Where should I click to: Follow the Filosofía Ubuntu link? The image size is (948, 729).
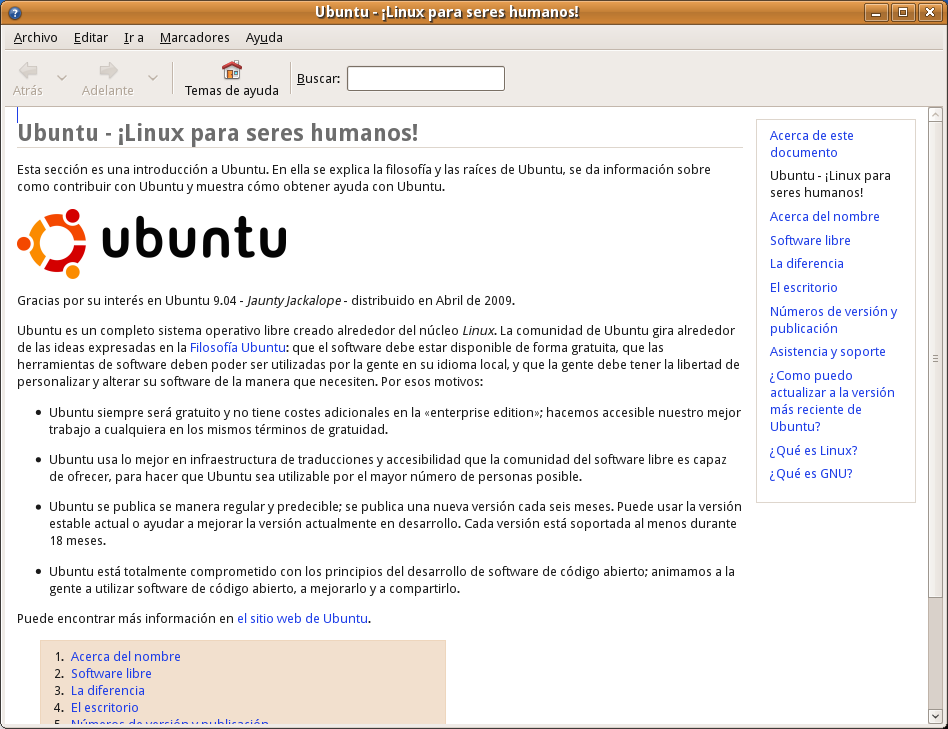tap(238, 348)
